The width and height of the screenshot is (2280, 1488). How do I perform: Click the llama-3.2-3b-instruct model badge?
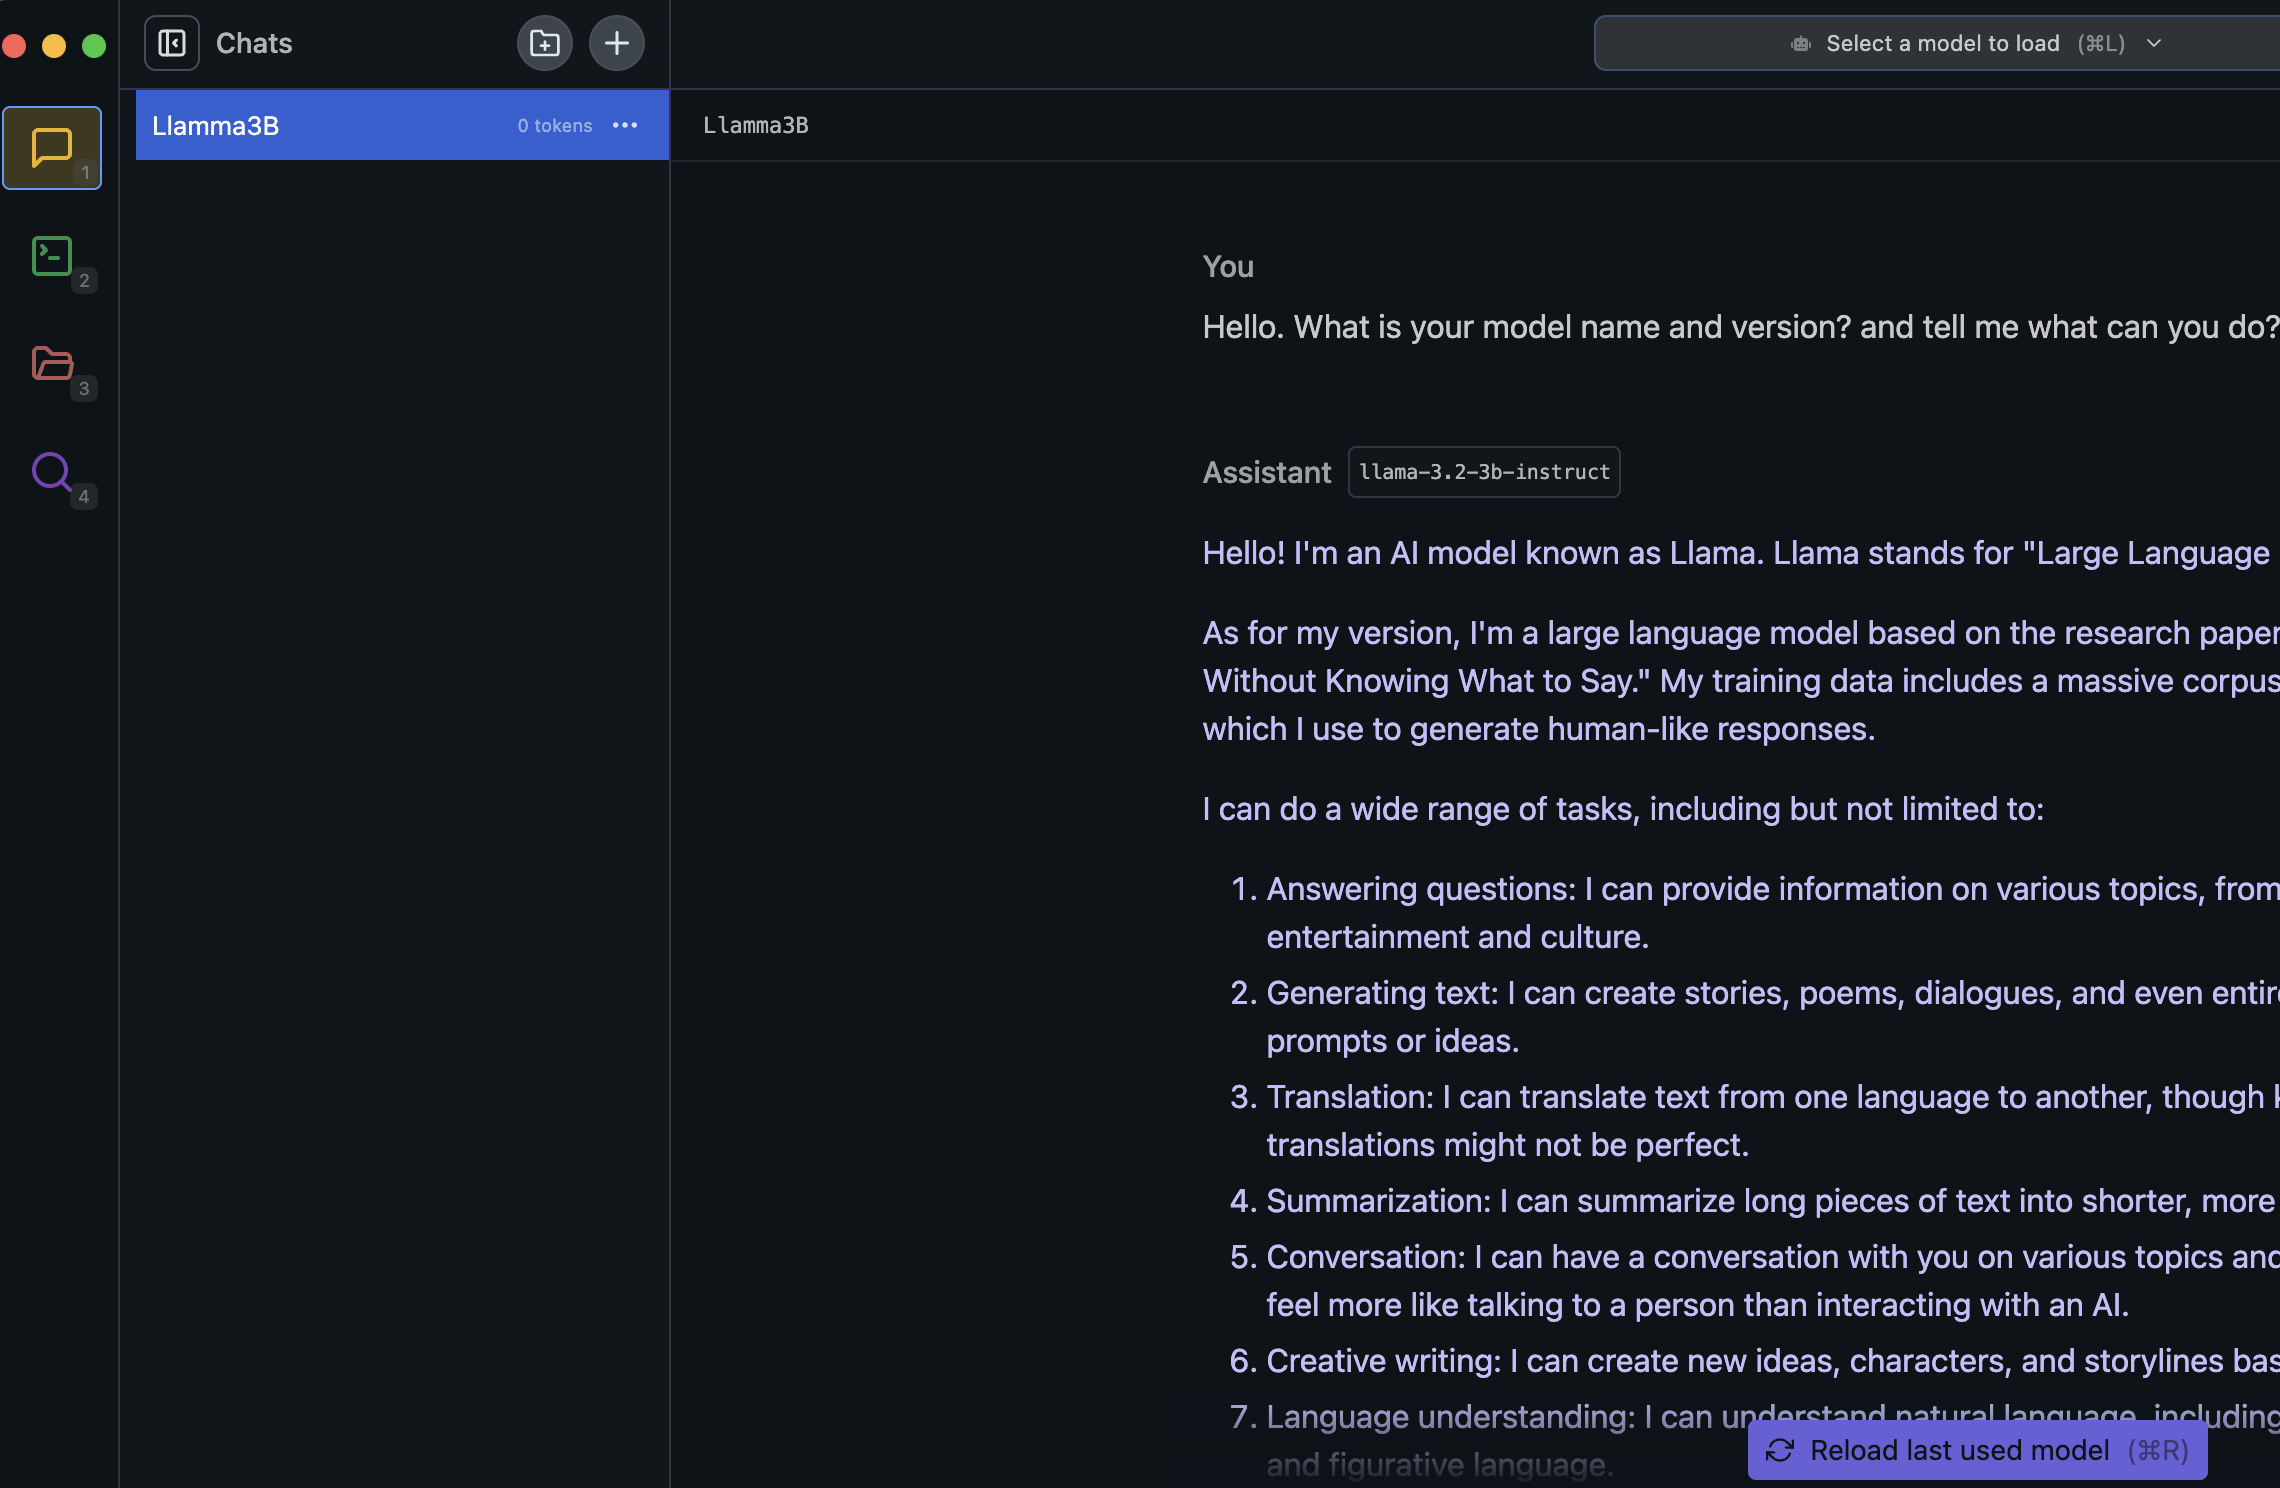click(x=1484, y=472)
